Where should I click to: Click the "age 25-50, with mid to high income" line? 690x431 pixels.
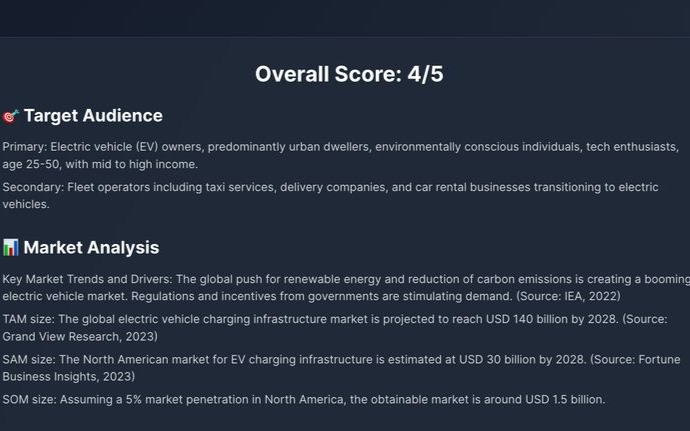[99, 164]
